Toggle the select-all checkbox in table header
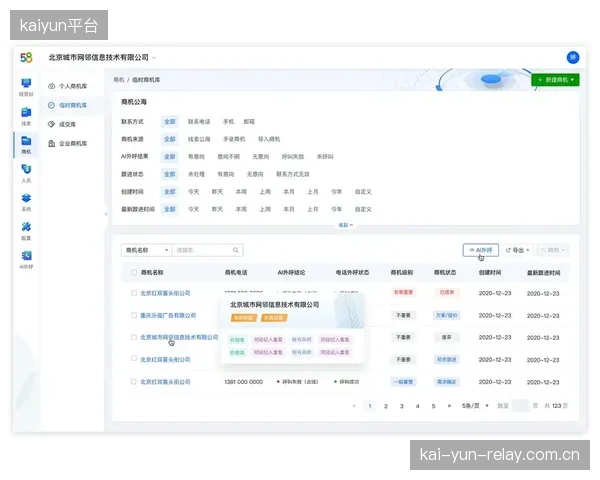This screenshot has height=480, width=600. click(x=134, y=272)
